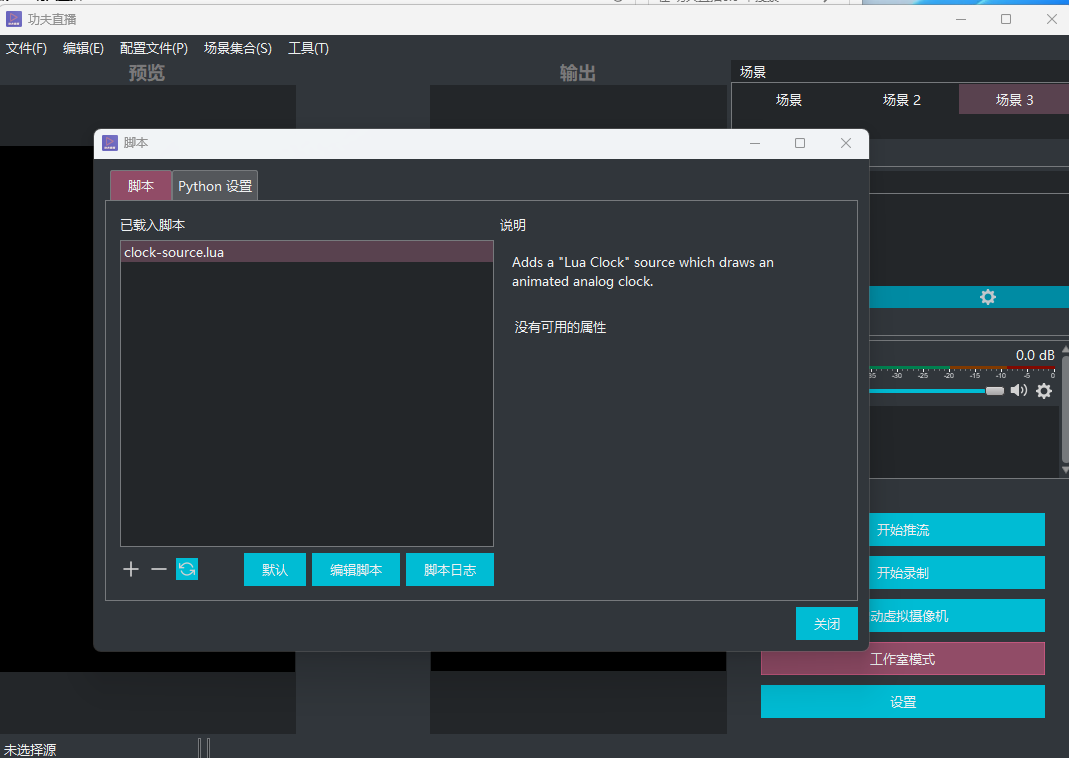Reload scripts using the refresh icon
The image size is (1069, 758).
187,569
